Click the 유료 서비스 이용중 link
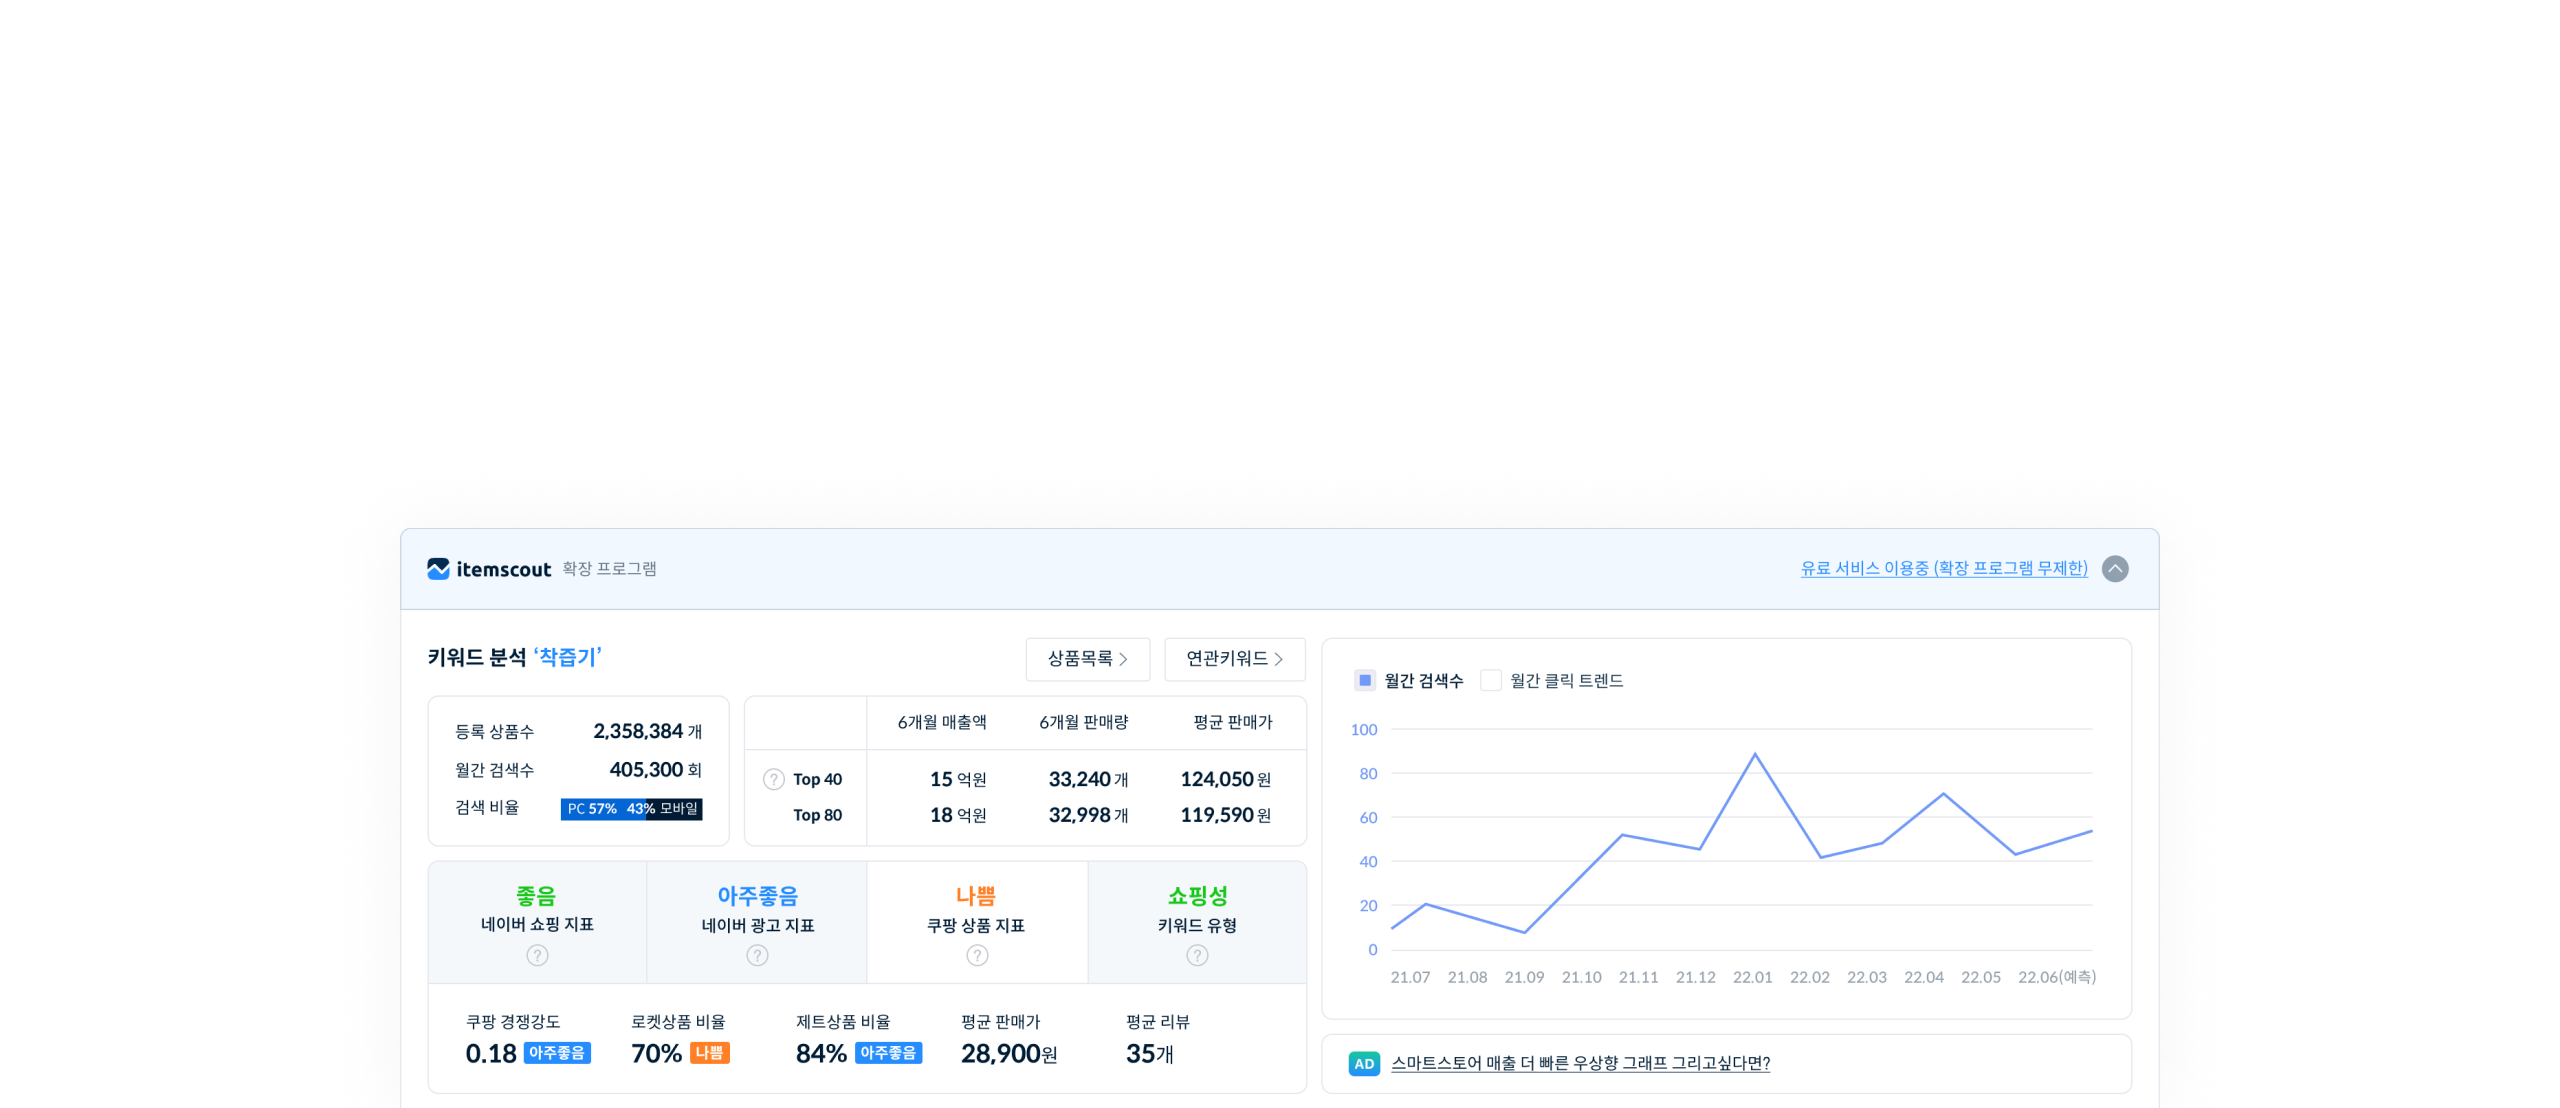2560x1108 pixels. coord(1943,568)
